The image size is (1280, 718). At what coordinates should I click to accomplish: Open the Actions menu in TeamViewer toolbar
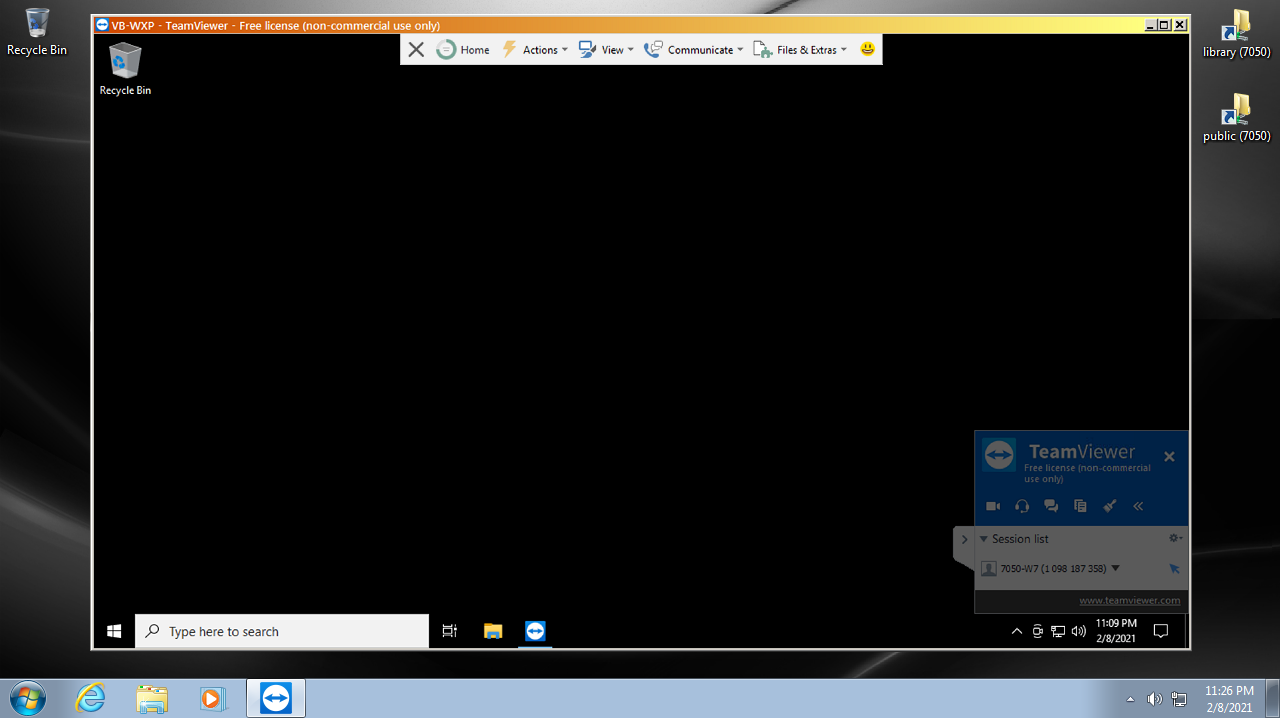(x=535, y=49)
